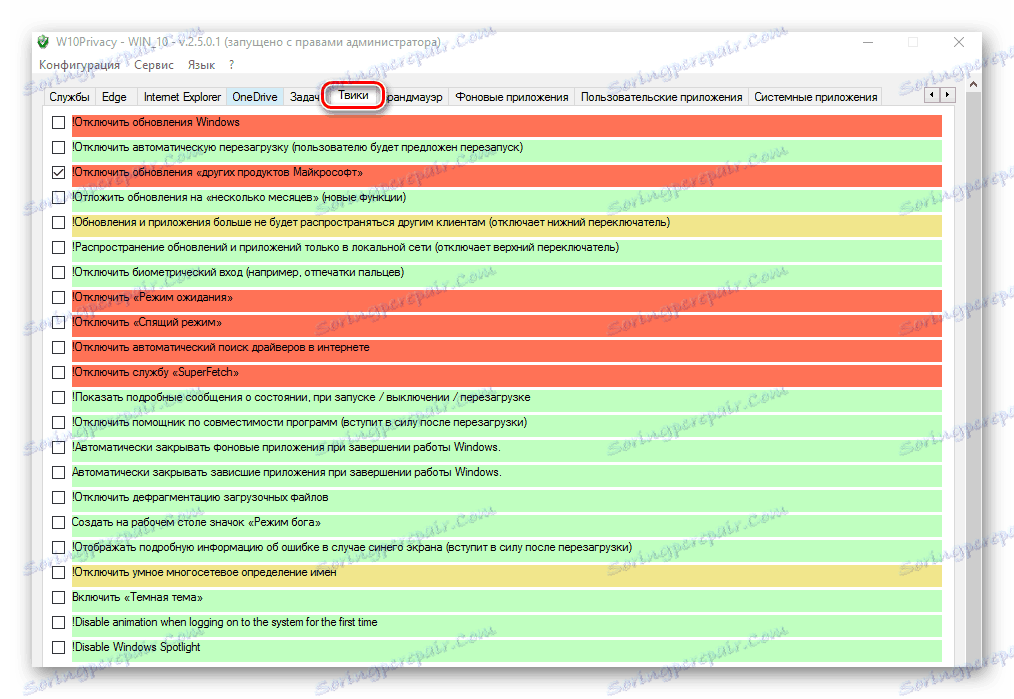Switch to the Задачи tab
Screen dimensions: 1014x699
(304, 97)
